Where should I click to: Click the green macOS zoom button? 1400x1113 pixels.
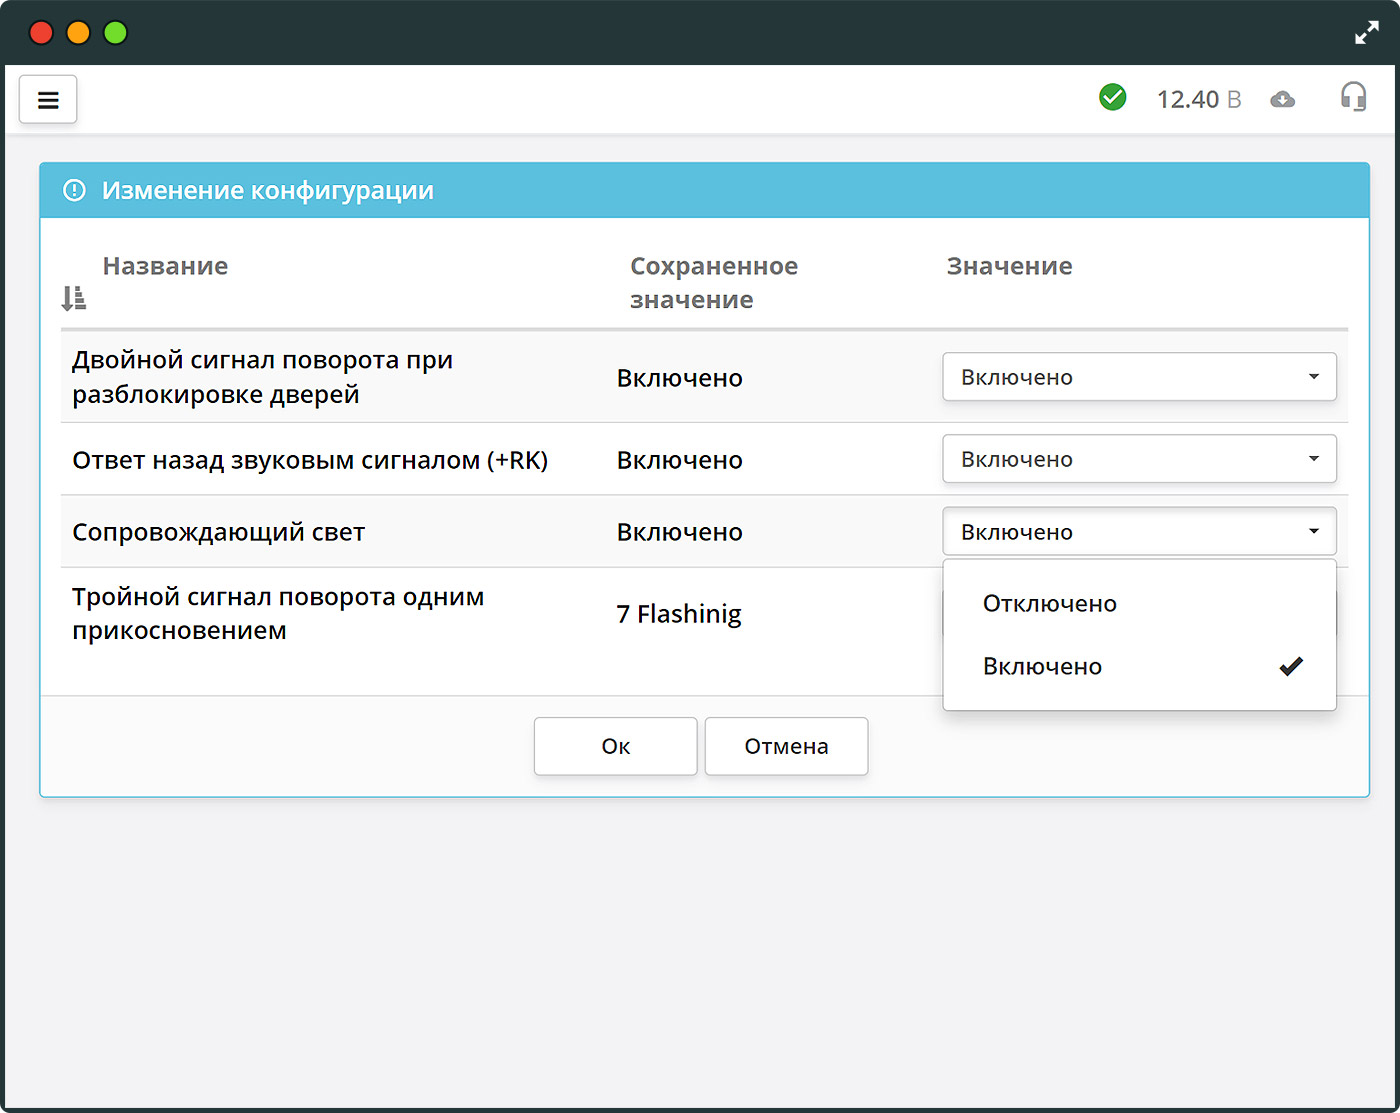tap(116, 33)
